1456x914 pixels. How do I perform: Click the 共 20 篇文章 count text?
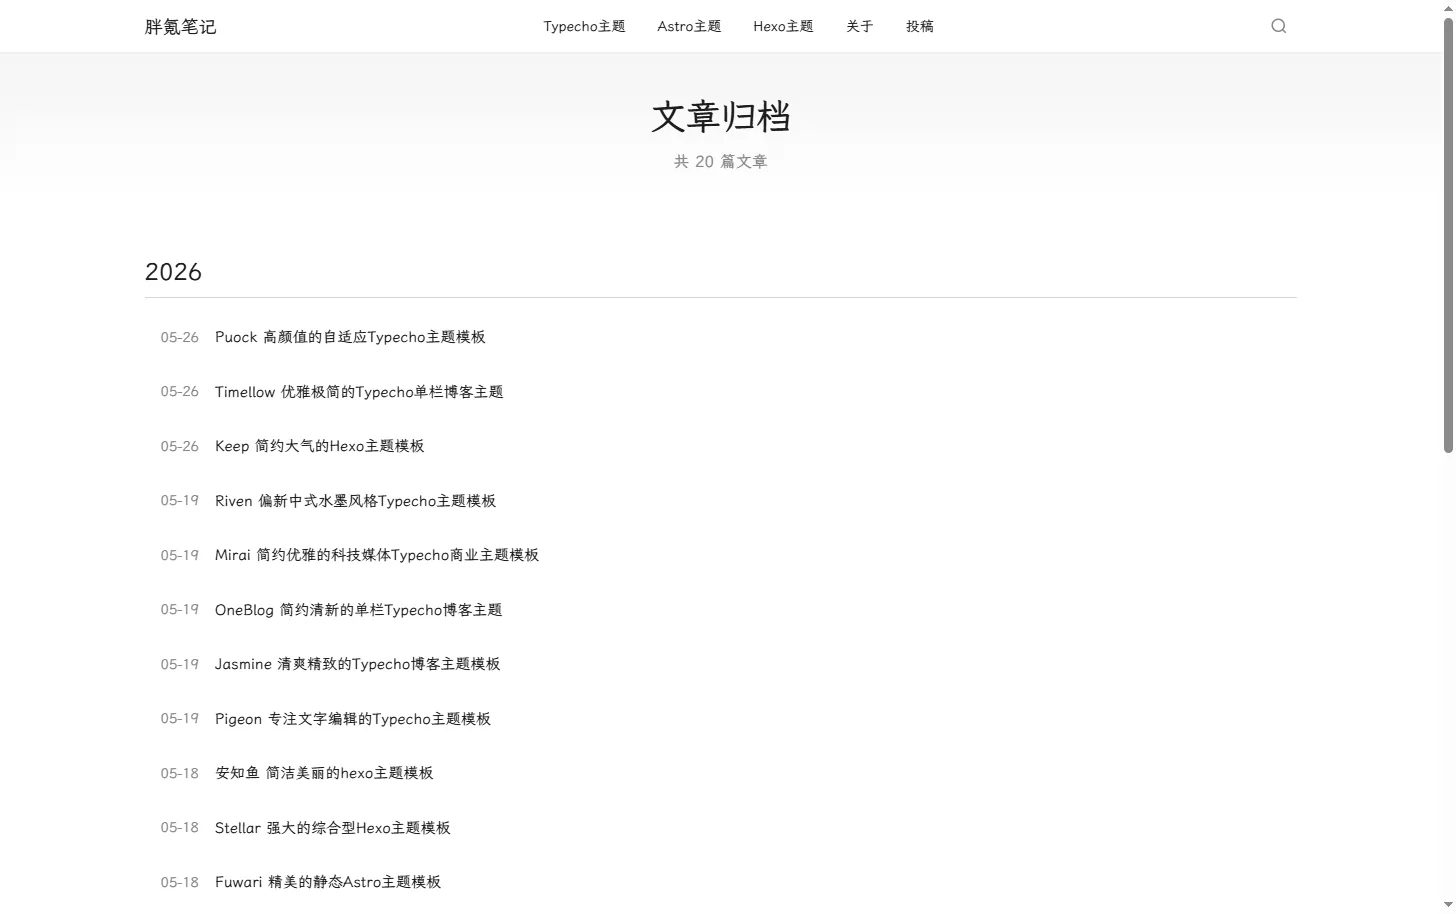(x=720, y=162)
